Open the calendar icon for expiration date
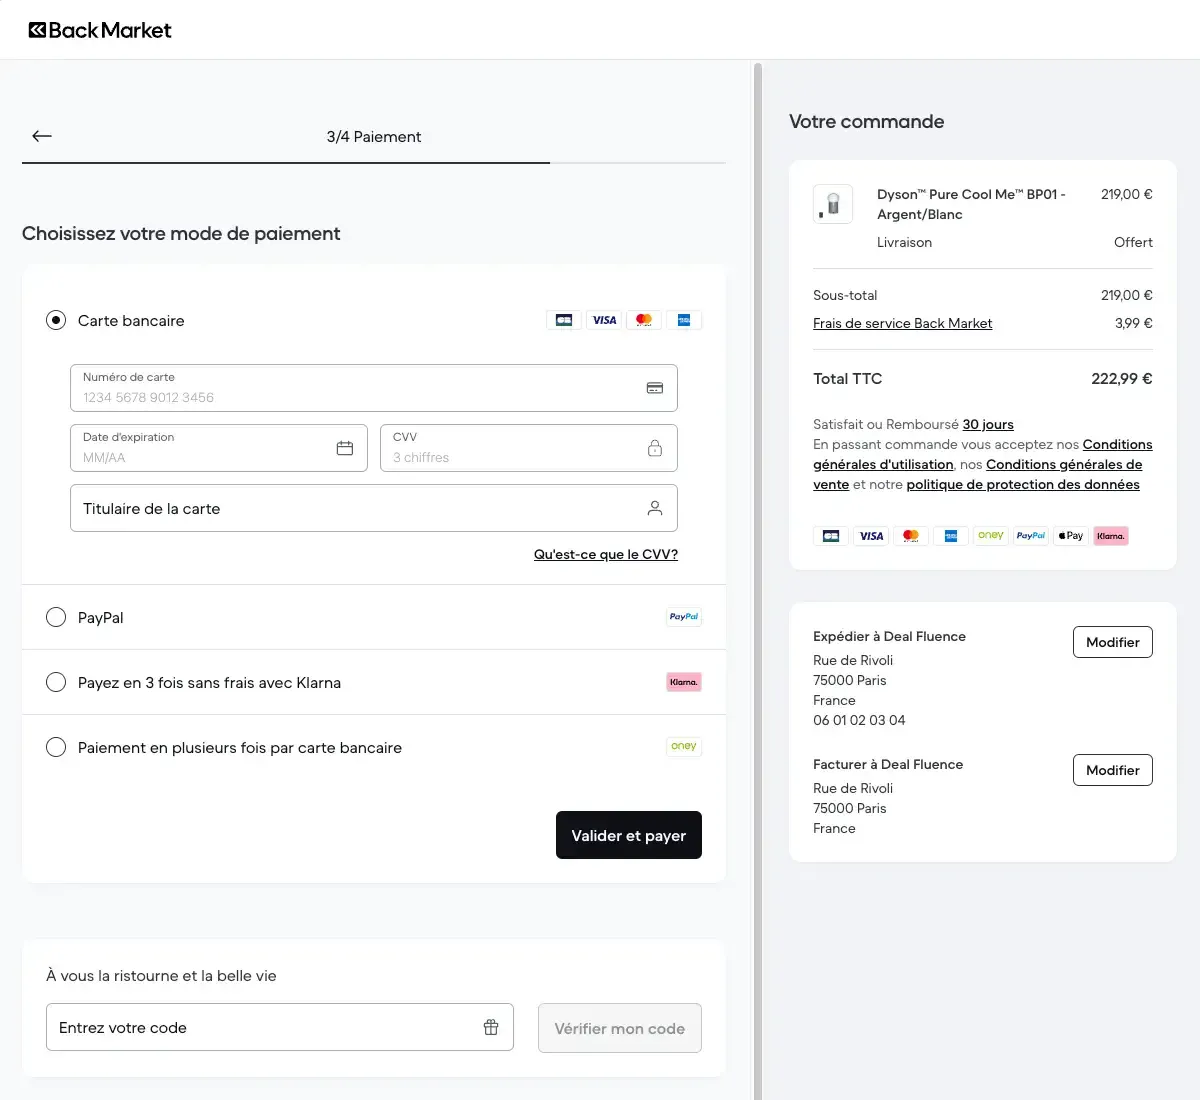The image size is (1200, 1100). tap(346, 448)
